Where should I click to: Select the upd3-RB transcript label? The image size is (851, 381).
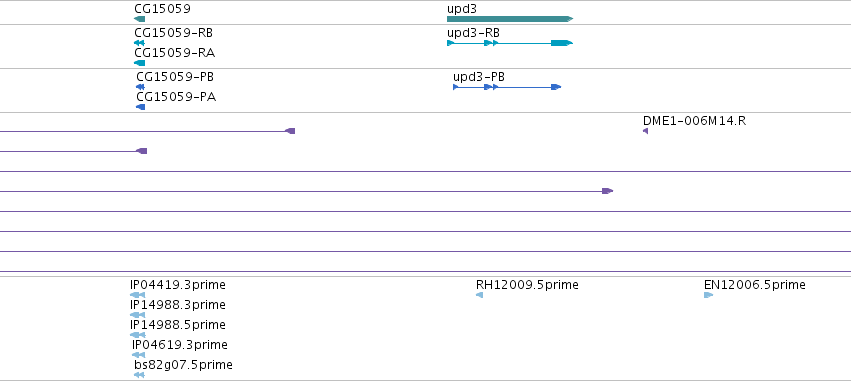473,33
